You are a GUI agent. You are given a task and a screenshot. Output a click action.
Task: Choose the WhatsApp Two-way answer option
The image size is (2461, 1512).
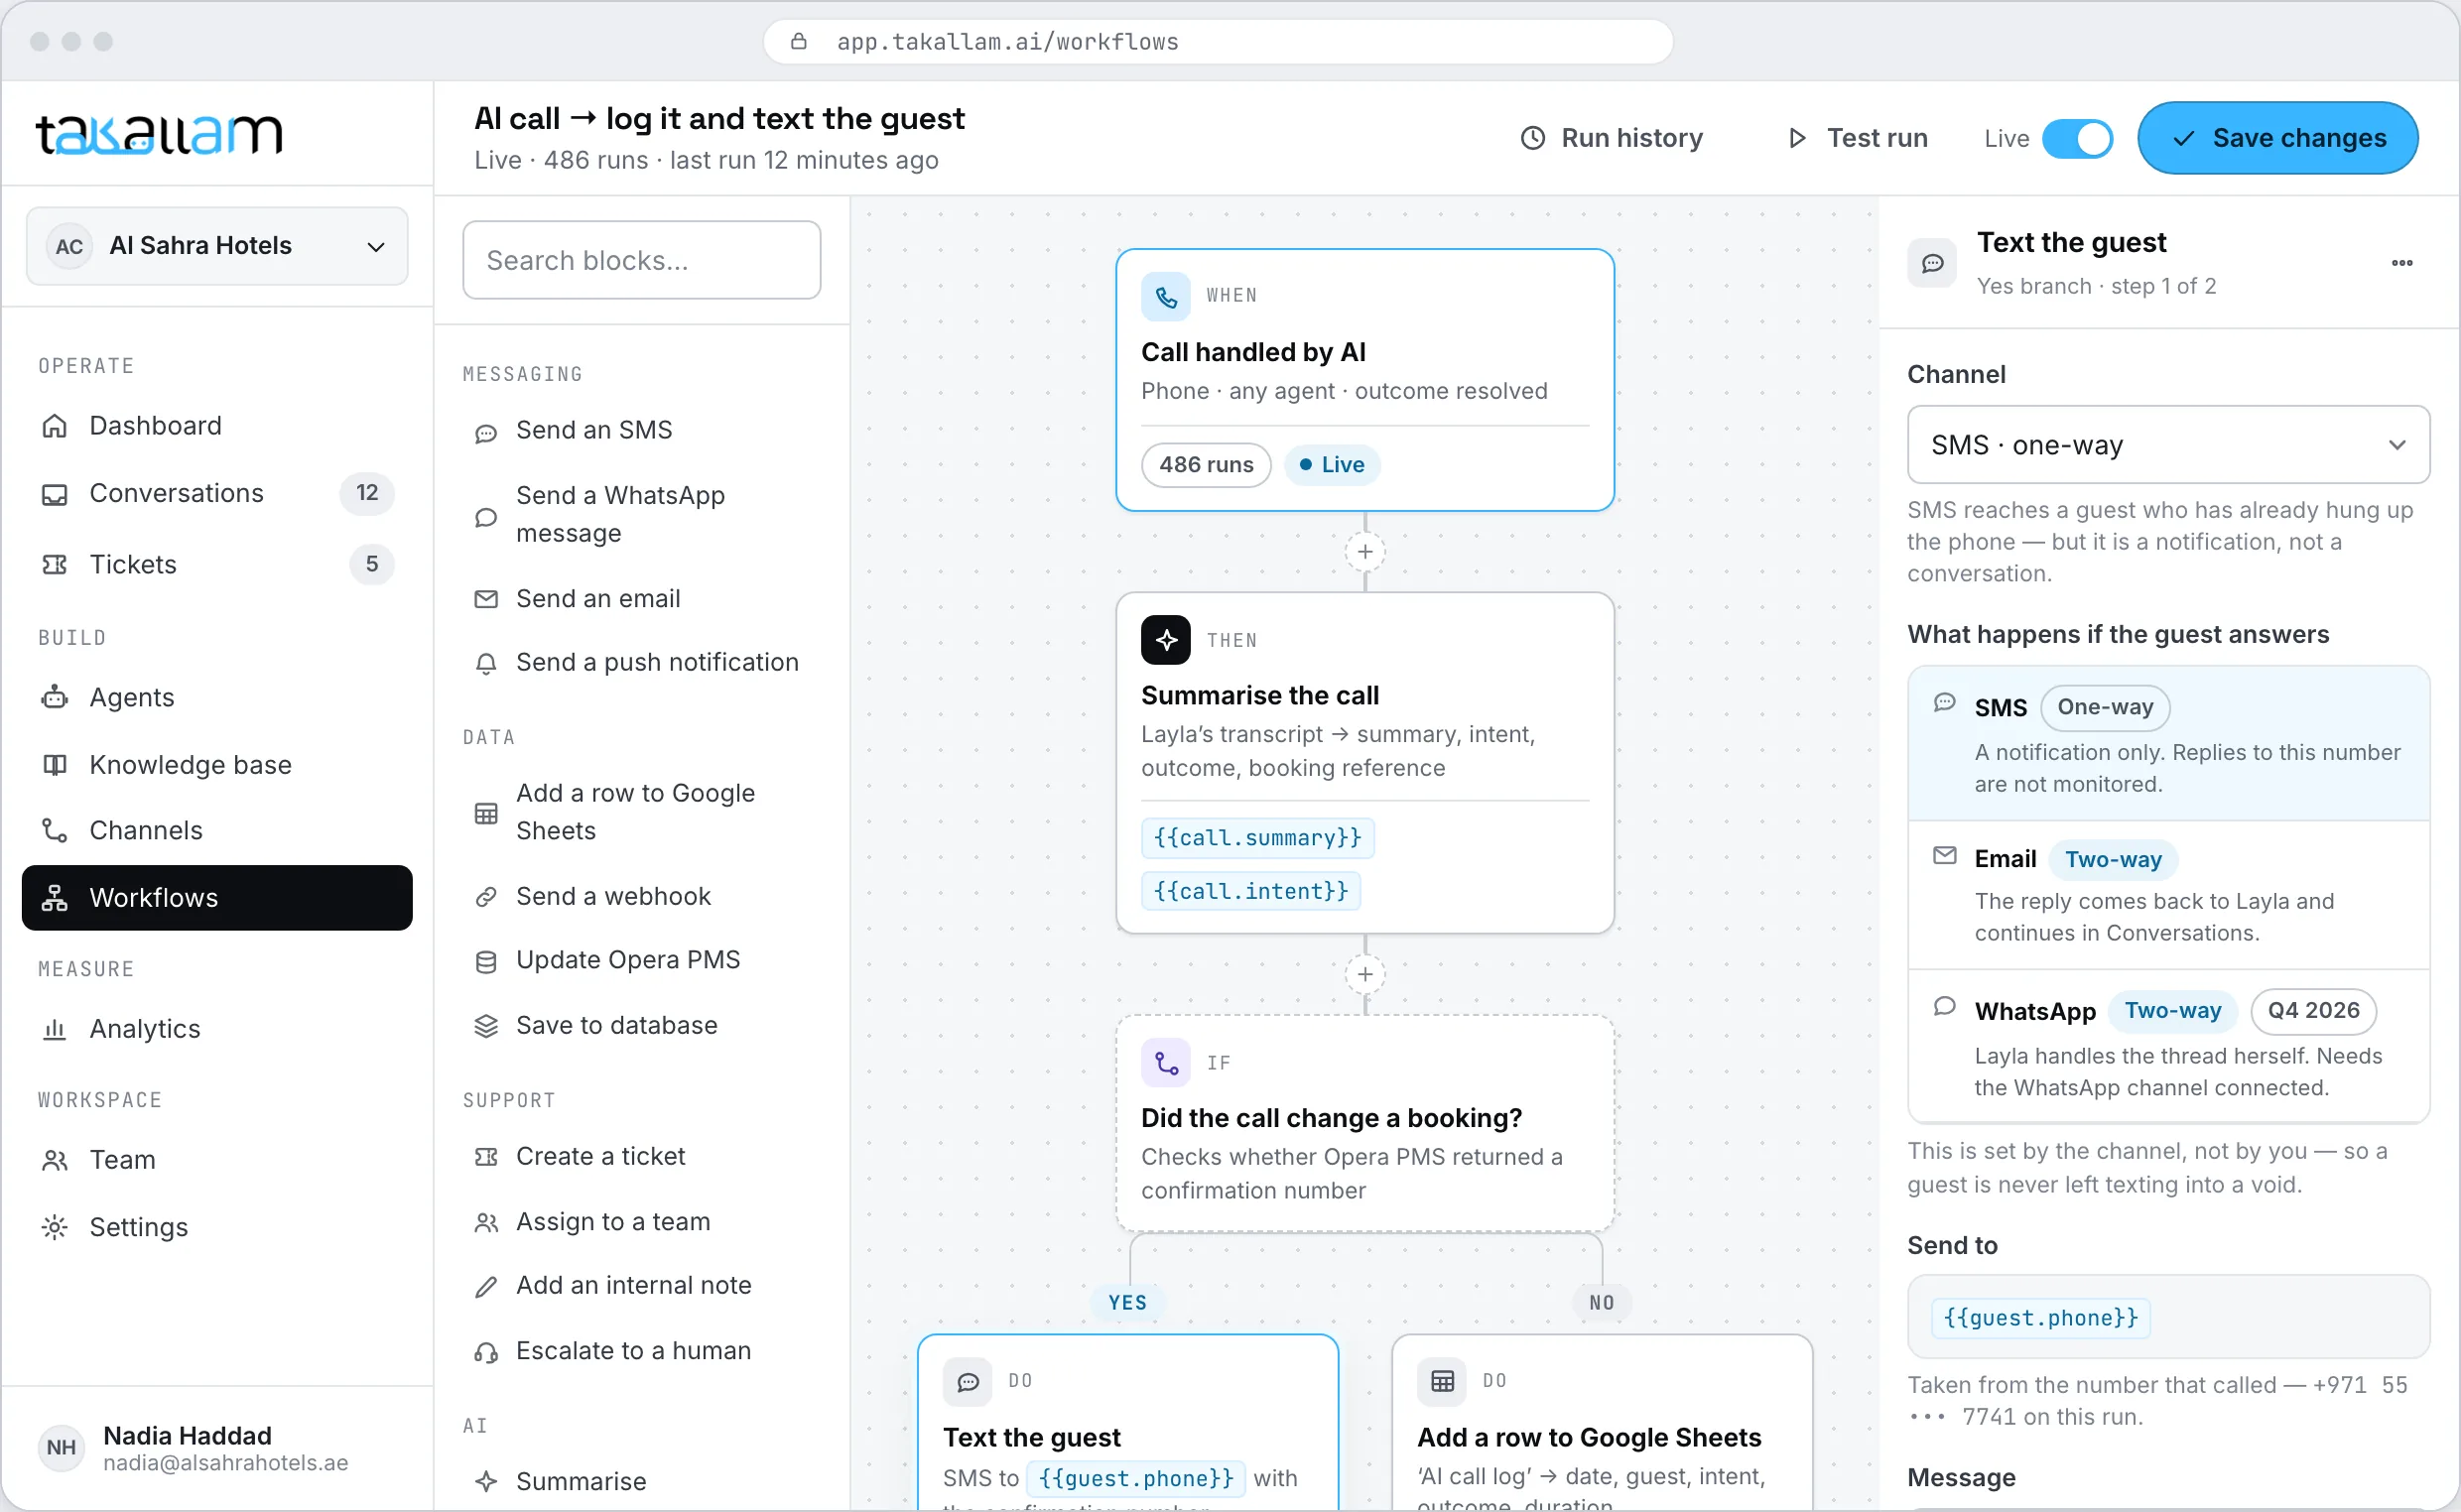pyautogui.click(x=2168, y=1047)
